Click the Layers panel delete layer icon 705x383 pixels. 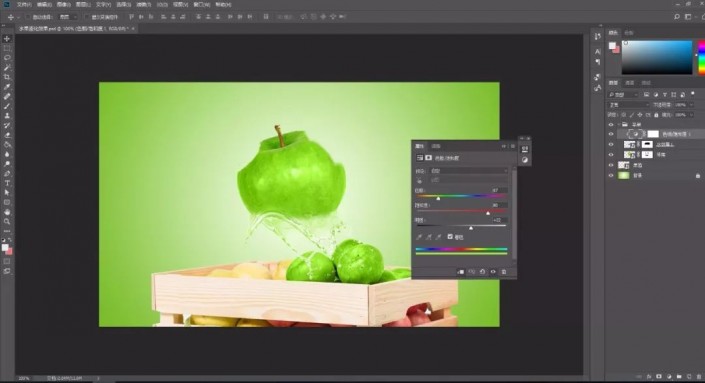click(x=698, y=376)
